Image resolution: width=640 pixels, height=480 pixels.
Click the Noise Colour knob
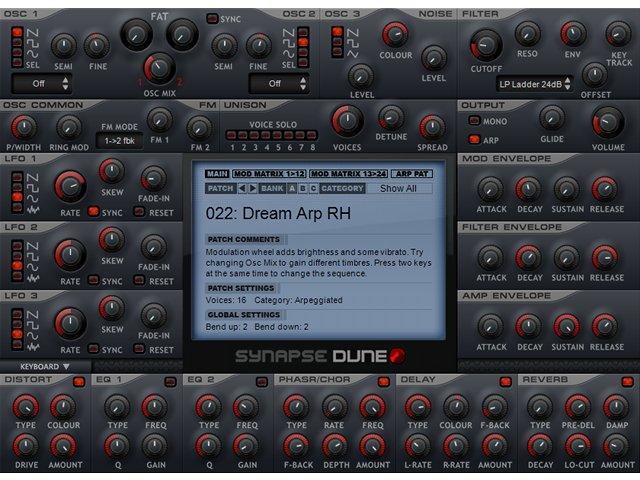395,34
